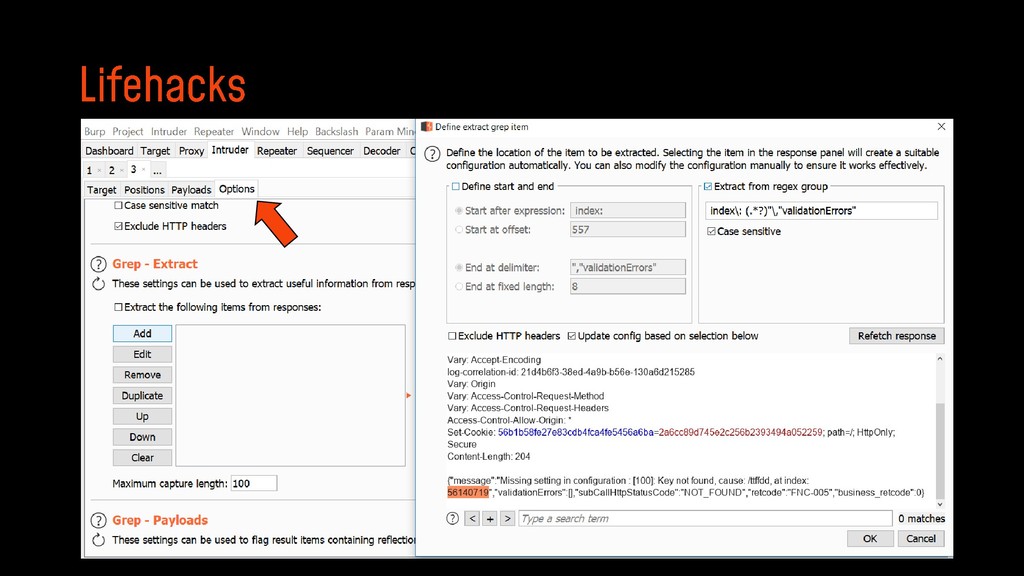The width and height of the screenshot is (1024, 576).
Task: Click Add grep extract item button
Action: [142, 334]
